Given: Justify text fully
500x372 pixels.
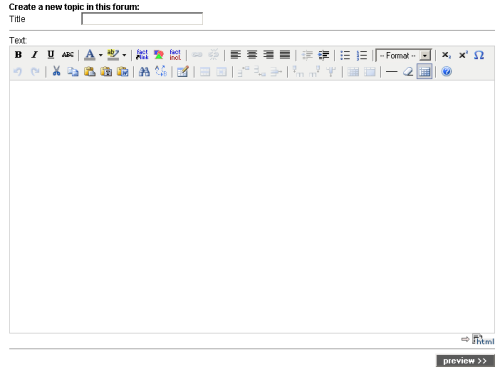Looking at the screenshot, I should pyautogui.click(x=285, y=55).
